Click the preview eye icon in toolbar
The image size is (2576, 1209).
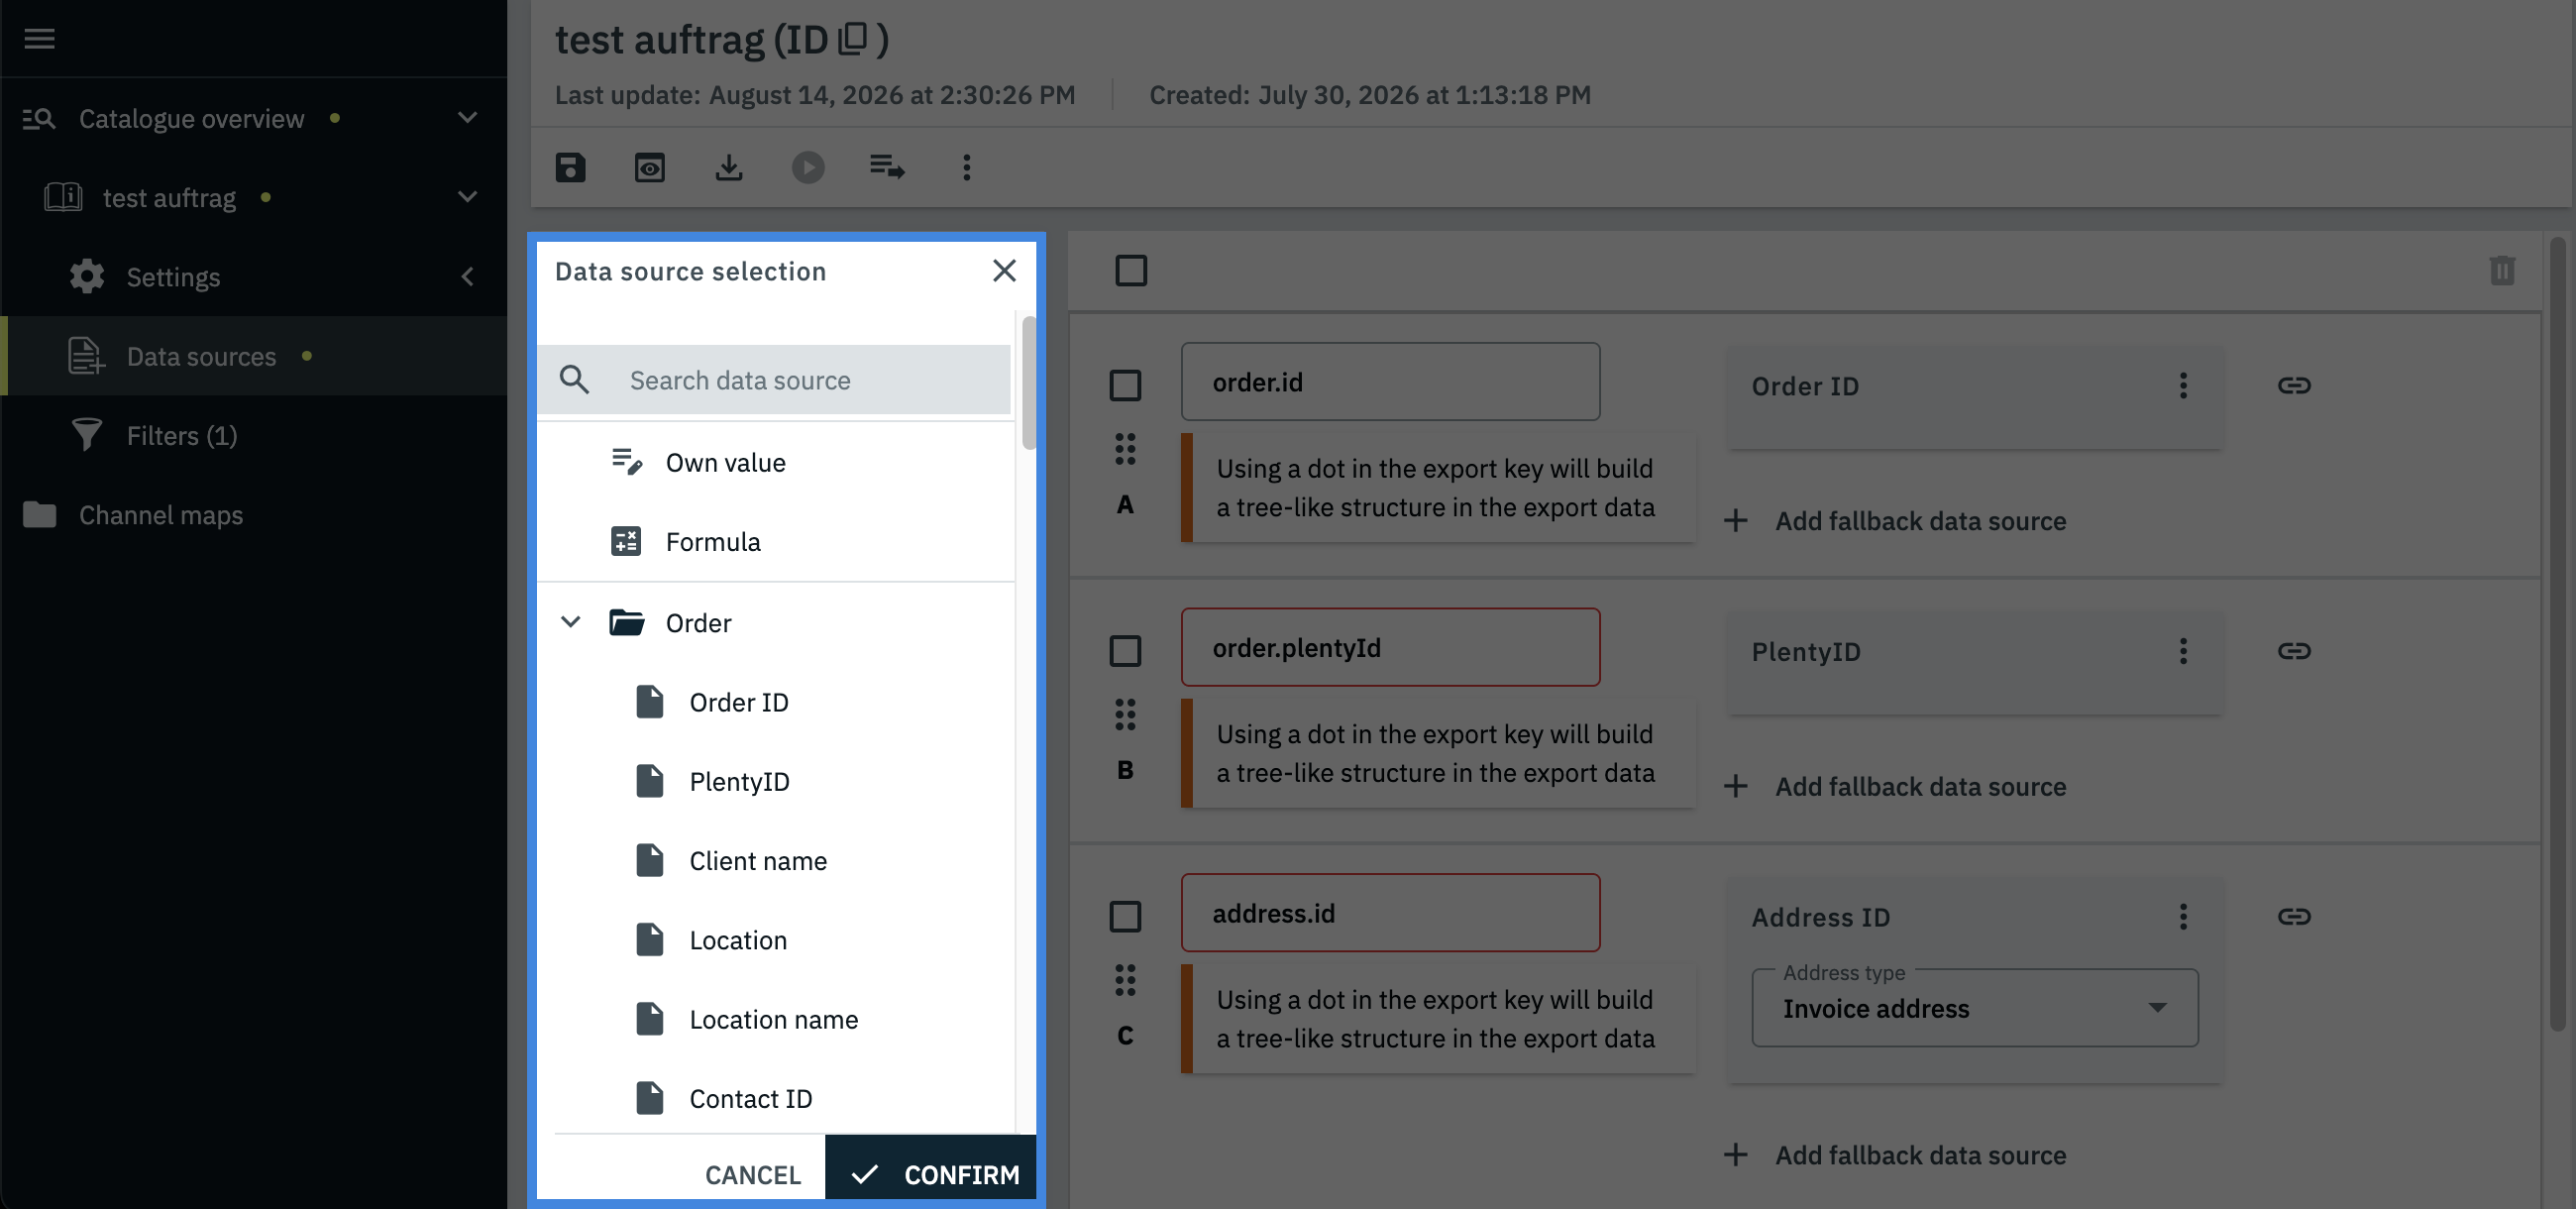pos(649,167)
